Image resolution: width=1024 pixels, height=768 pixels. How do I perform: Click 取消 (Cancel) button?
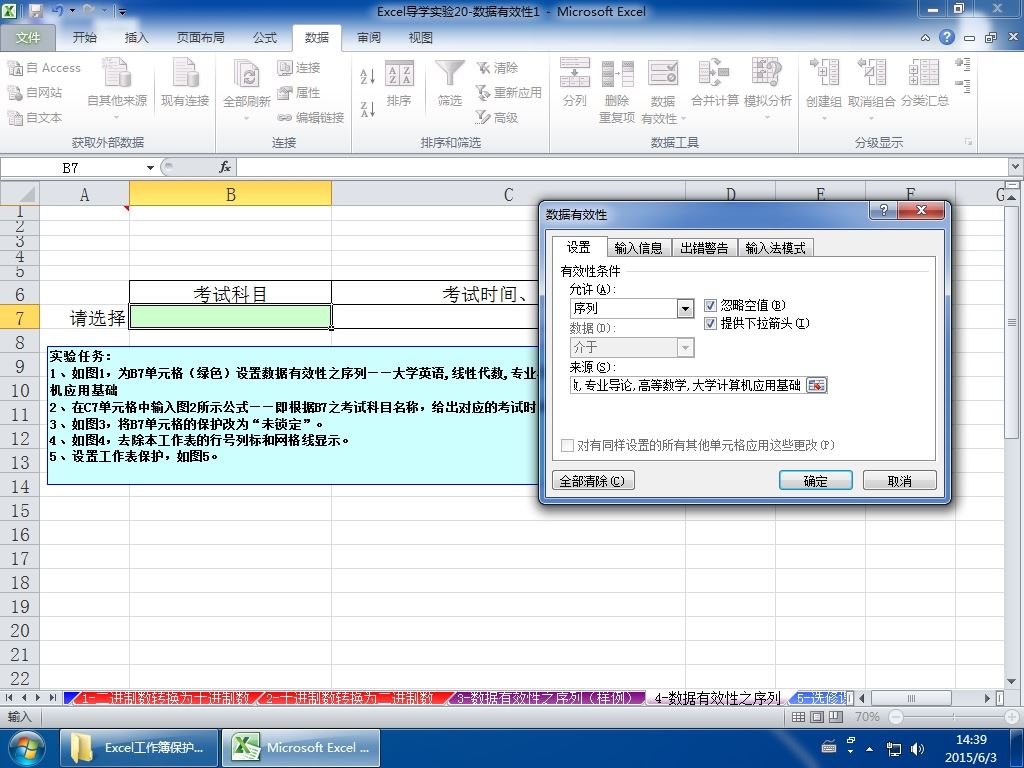pyautogui.click(x=899, y=481)
